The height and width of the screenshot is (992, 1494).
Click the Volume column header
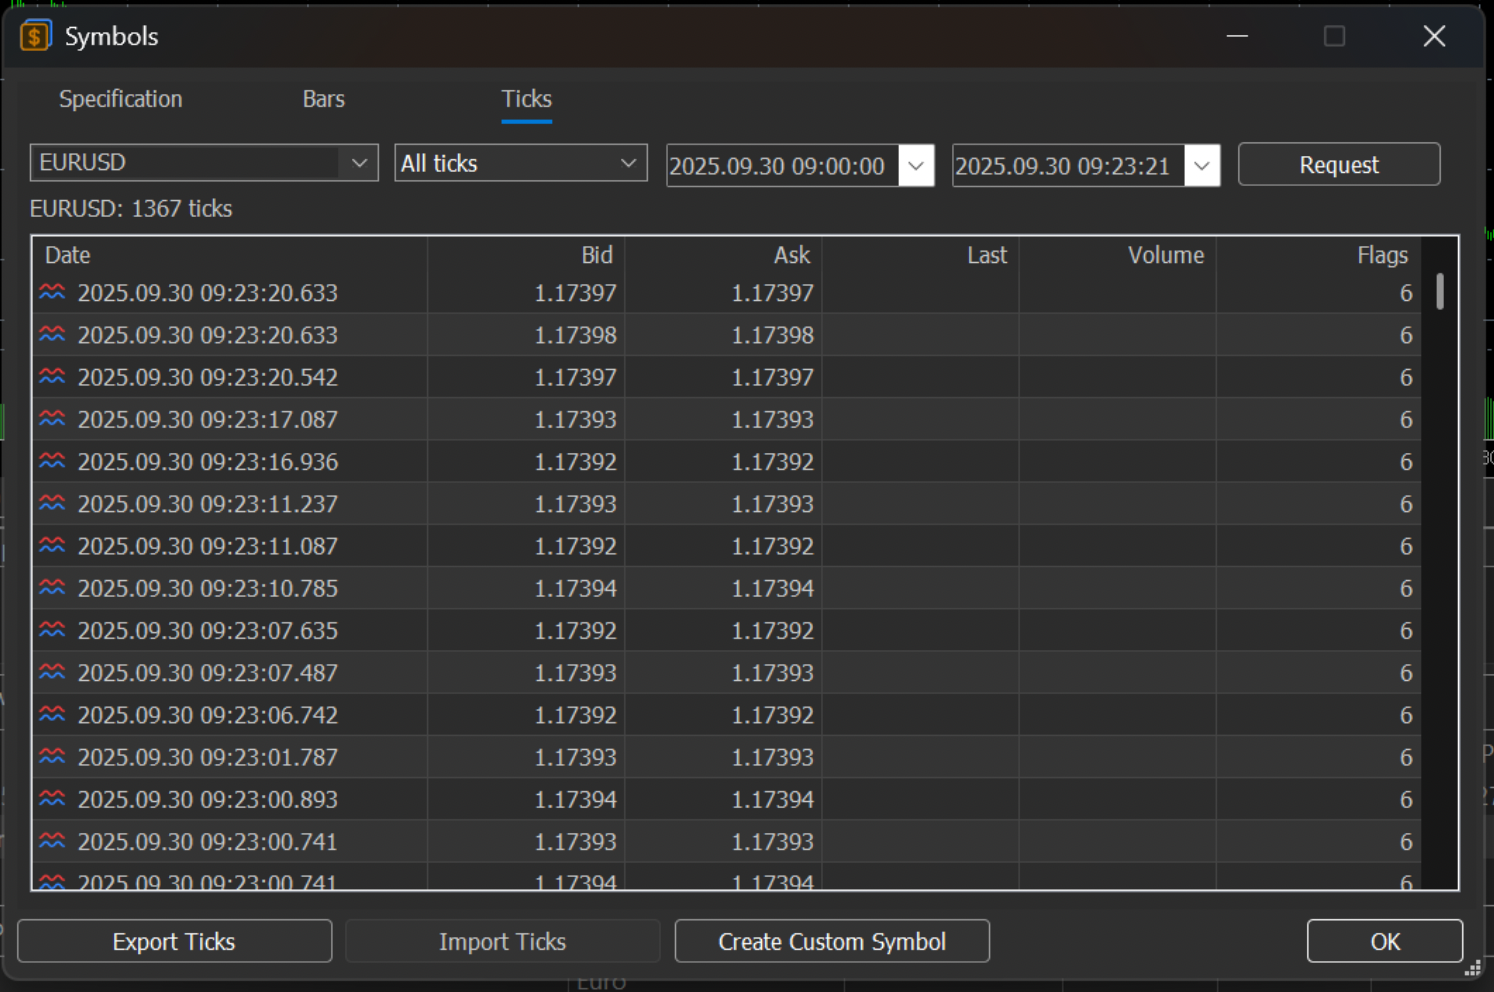[x=1118, y=255]
